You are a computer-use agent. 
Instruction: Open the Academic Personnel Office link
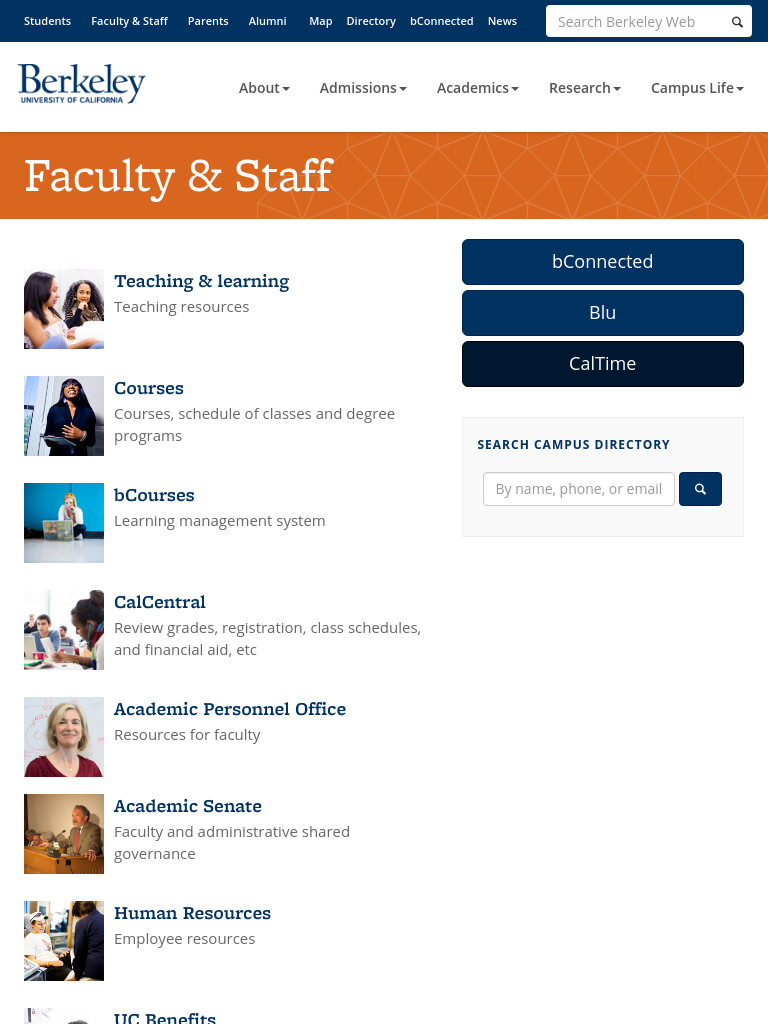[230, 709]
